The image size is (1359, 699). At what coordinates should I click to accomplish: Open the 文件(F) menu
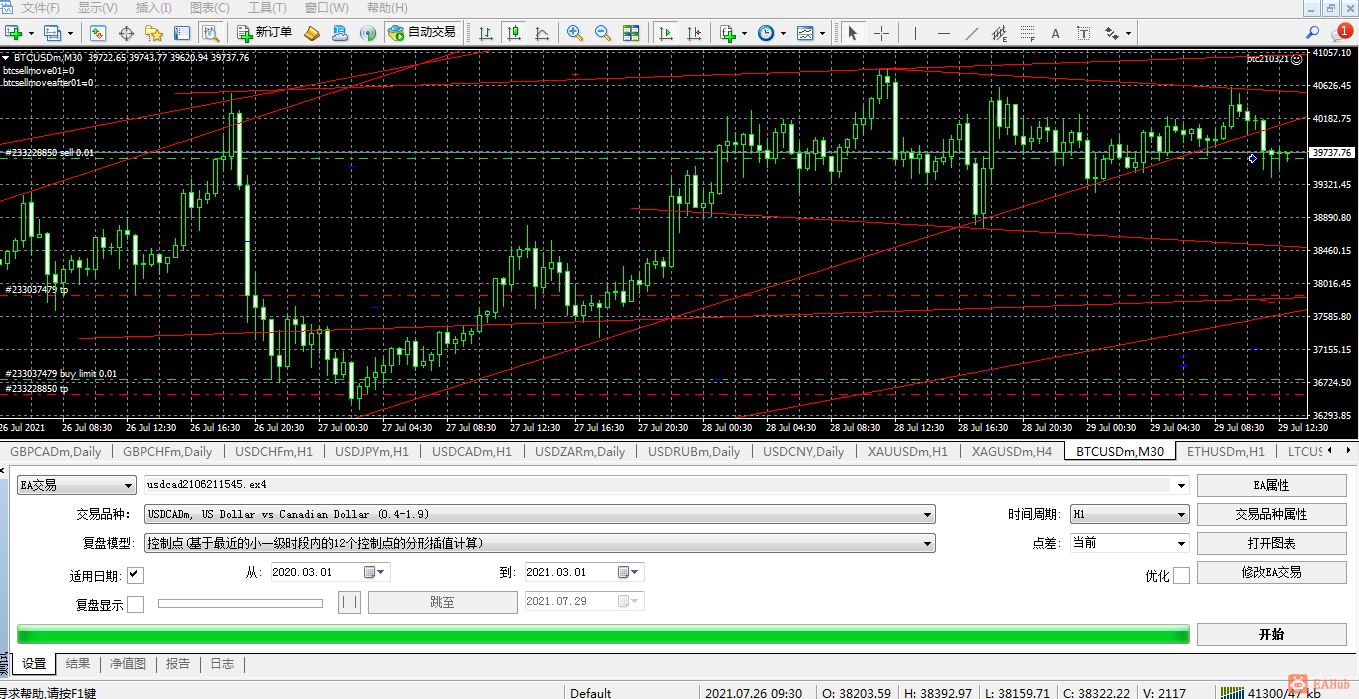tap(40, 8)
